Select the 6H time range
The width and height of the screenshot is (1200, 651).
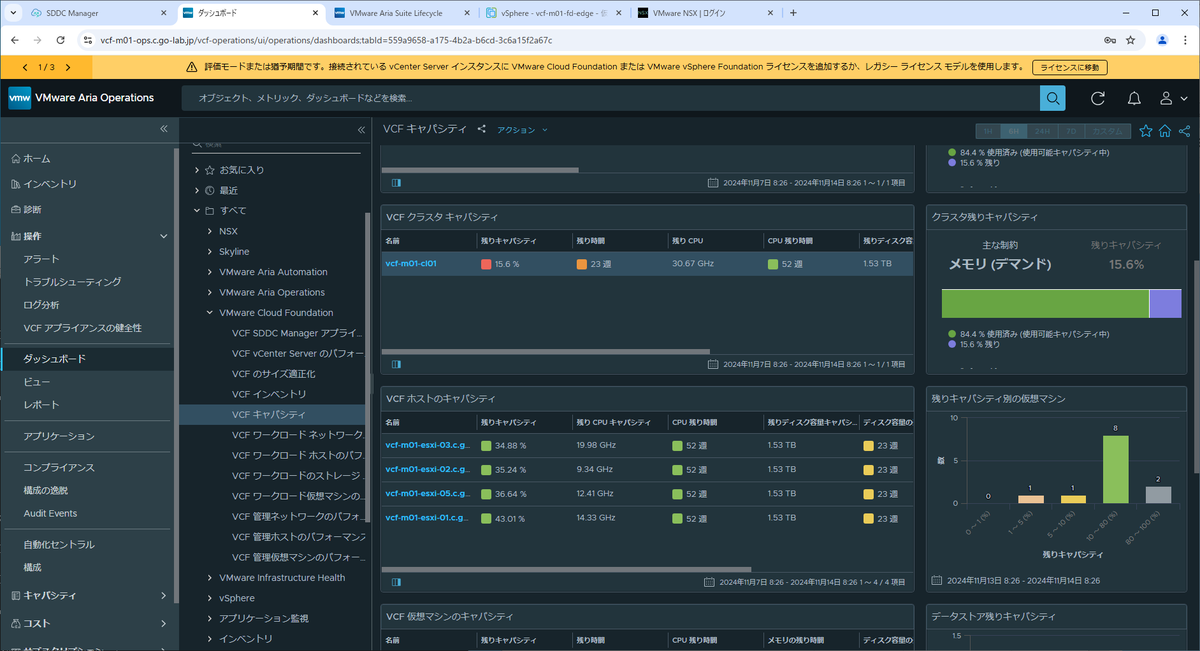1012,131
